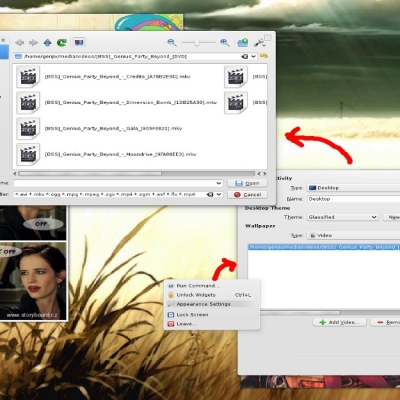
Task: Click the picture frame photo of dark-haired woman
Action: (x=33, y=281)
